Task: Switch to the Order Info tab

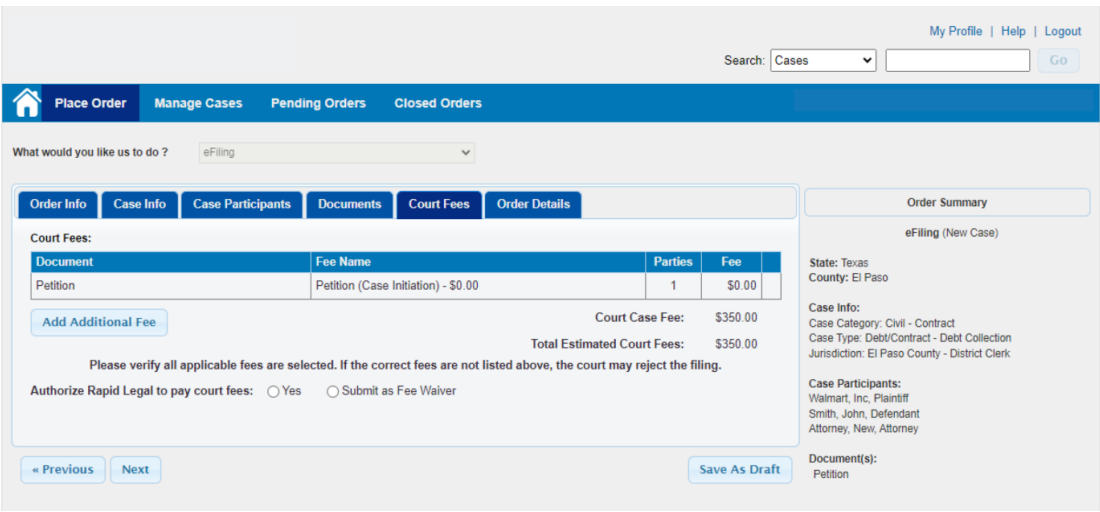Action: click(58, 204)
